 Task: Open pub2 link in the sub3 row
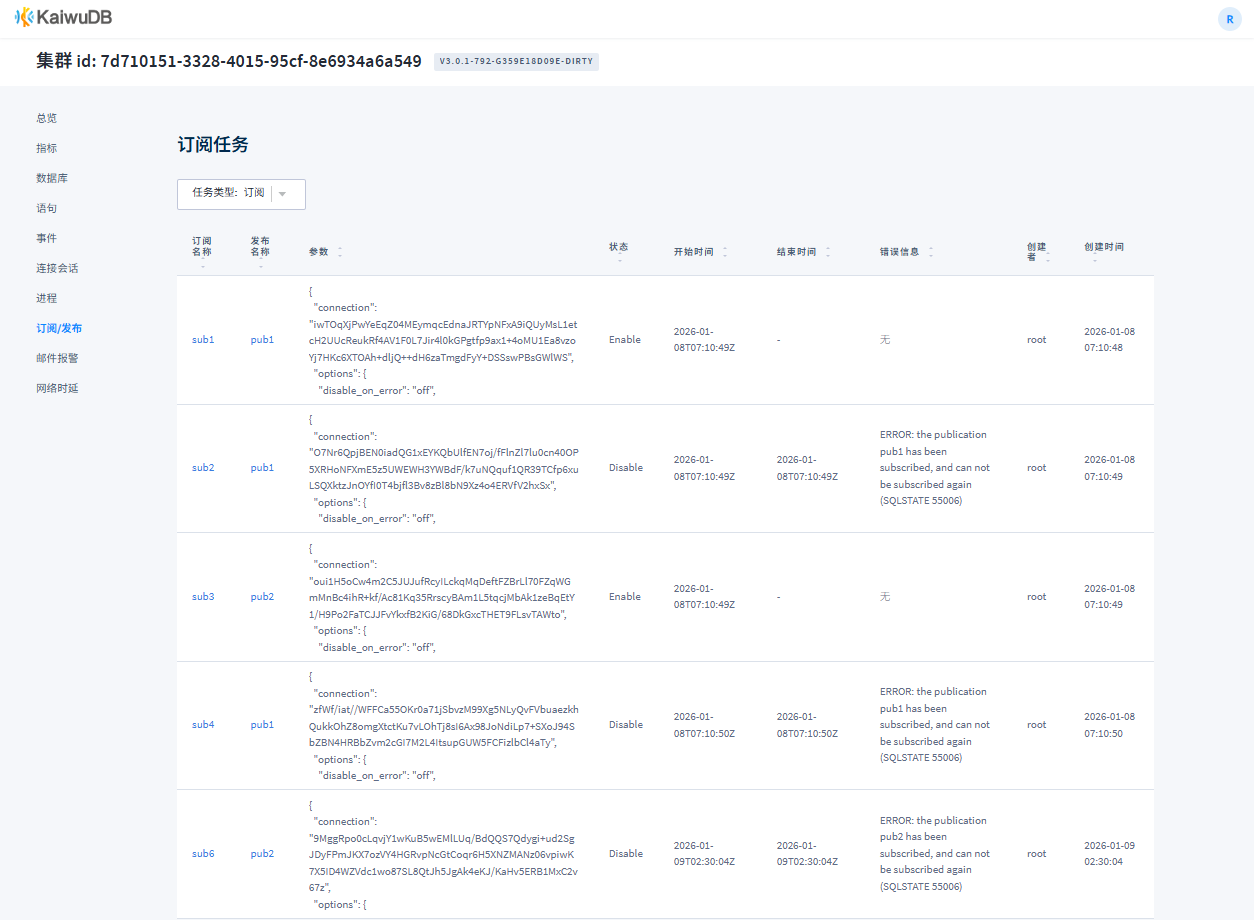click(x=262, y=597)
